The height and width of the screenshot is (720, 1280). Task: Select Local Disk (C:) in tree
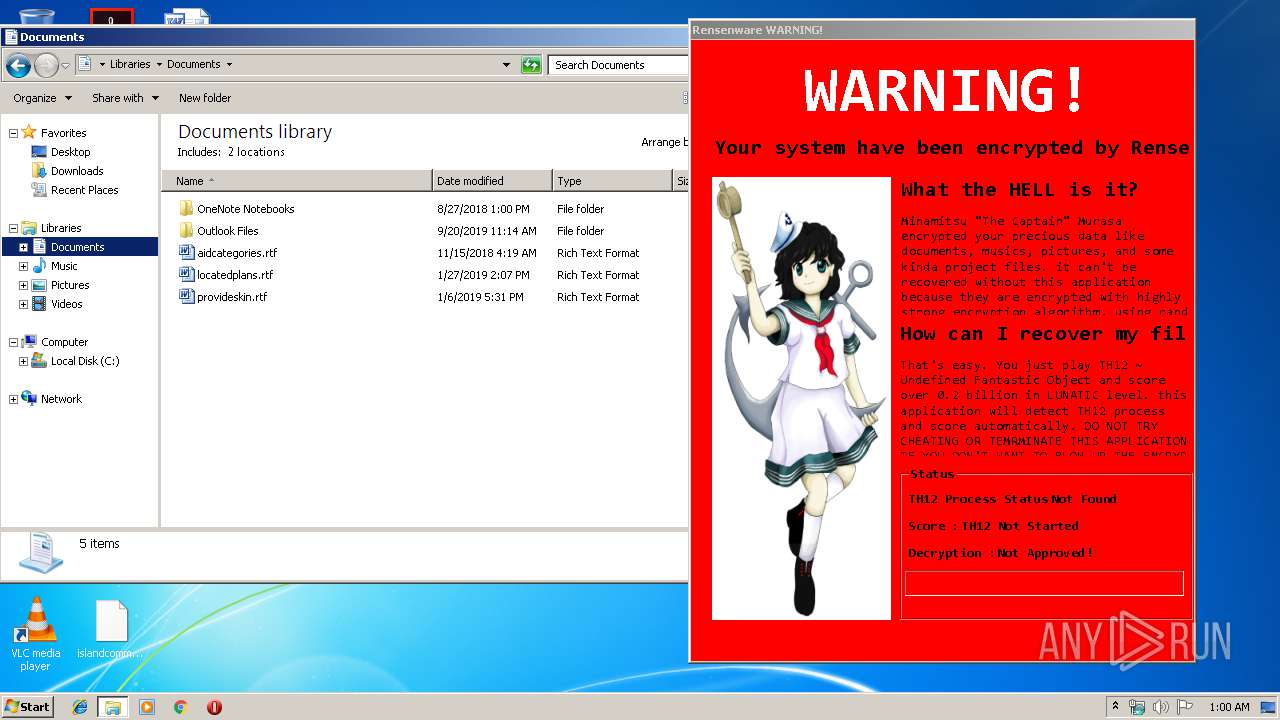85,361
